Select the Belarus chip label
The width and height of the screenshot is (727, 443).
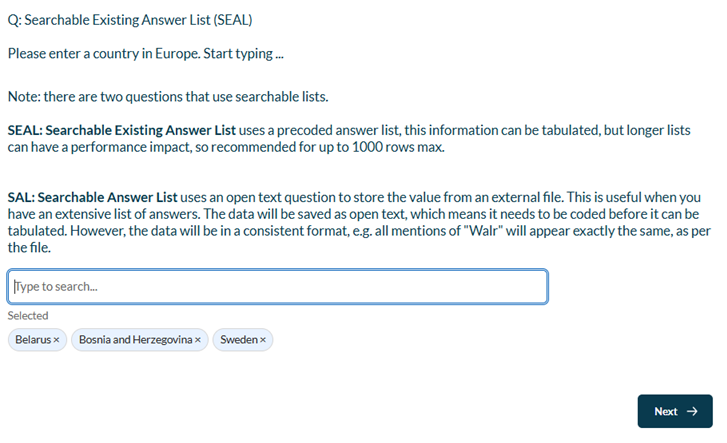click(x=33, y=340)
